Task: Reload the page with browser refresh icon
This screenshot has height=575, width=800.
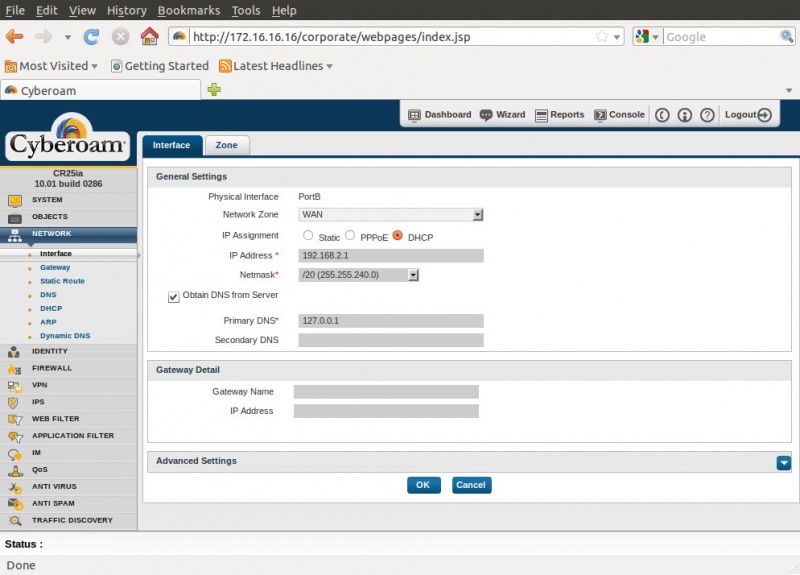Action: click(91, 37)
